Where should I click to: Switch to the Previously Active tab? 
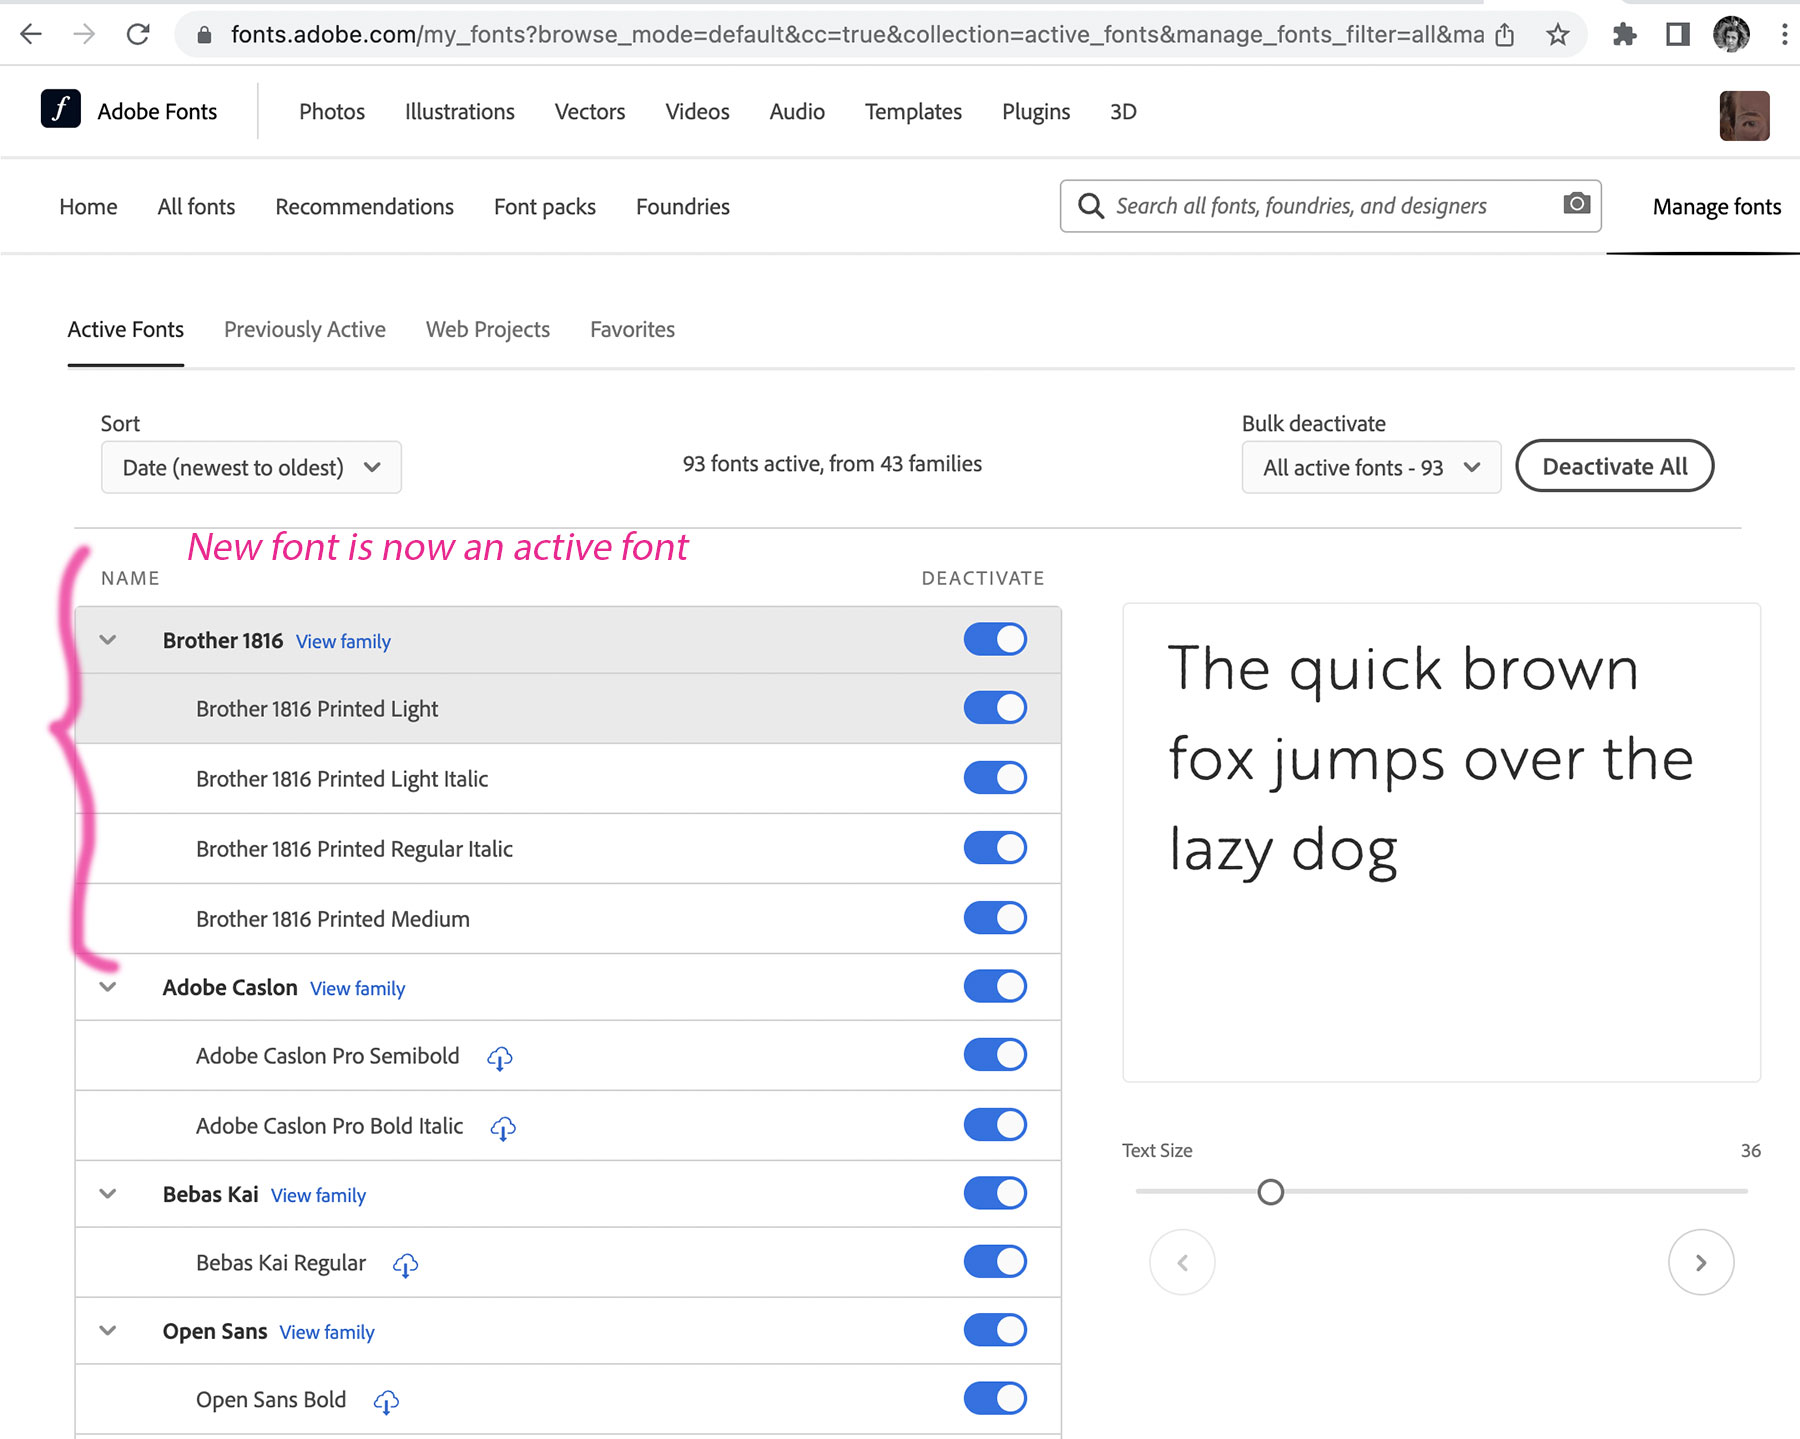click(x=304, y=330)
